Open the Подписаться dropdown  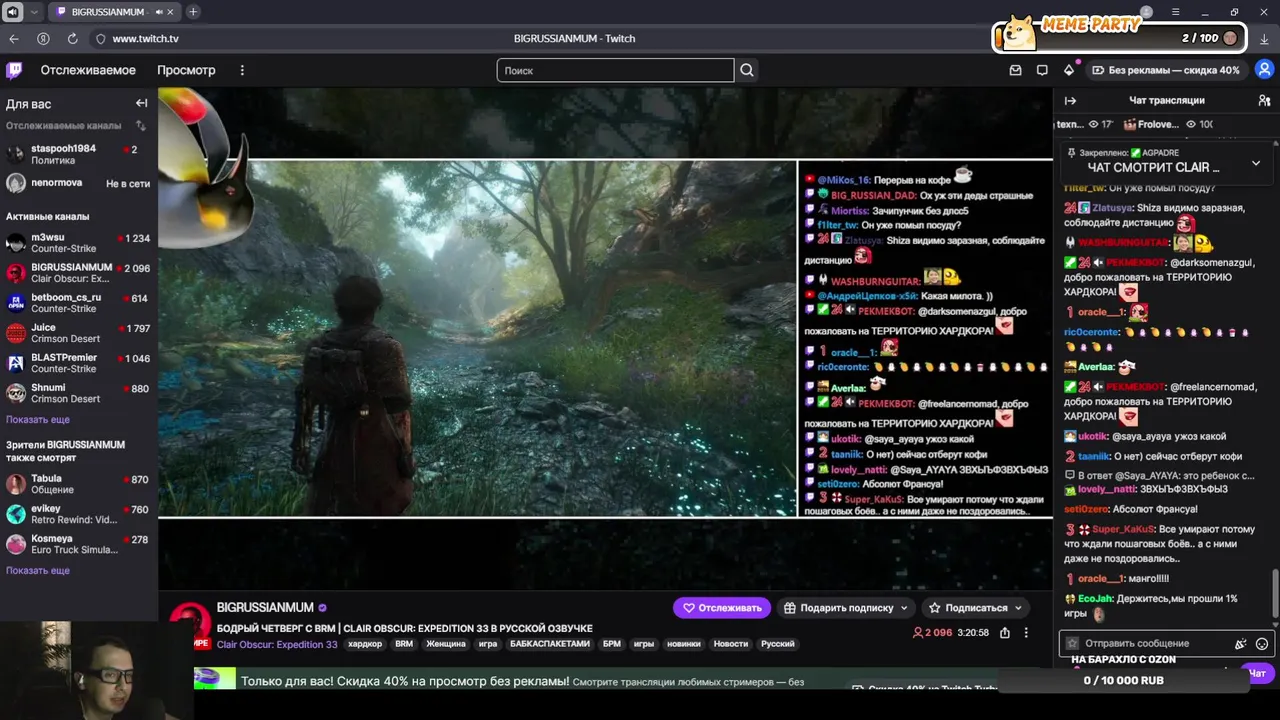pyautogui.click(x=976, y=607)
